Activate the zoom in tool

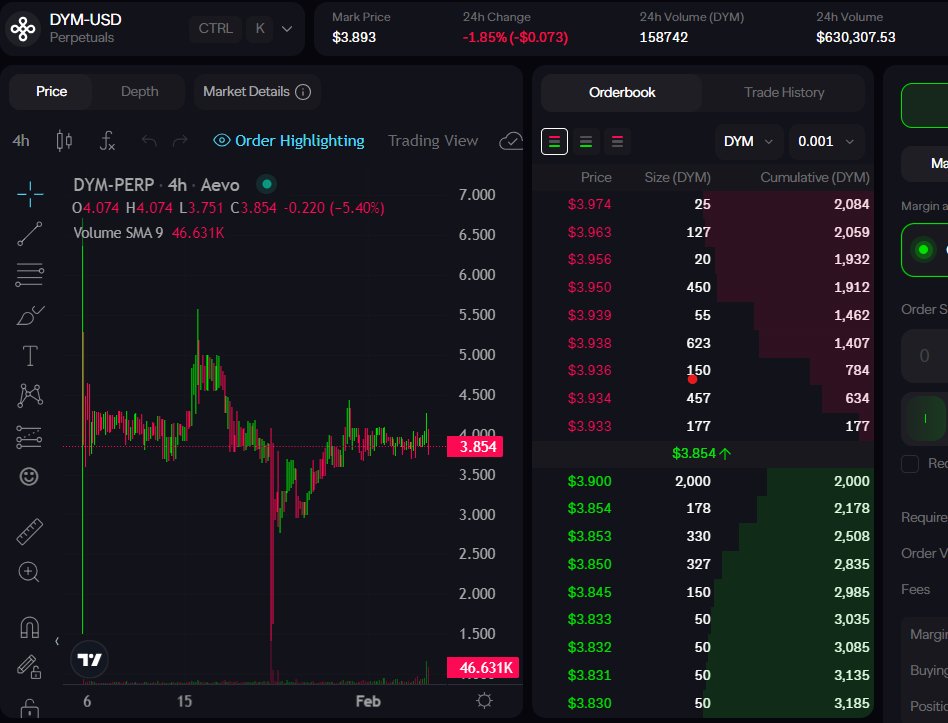click(x=29, y=572)
